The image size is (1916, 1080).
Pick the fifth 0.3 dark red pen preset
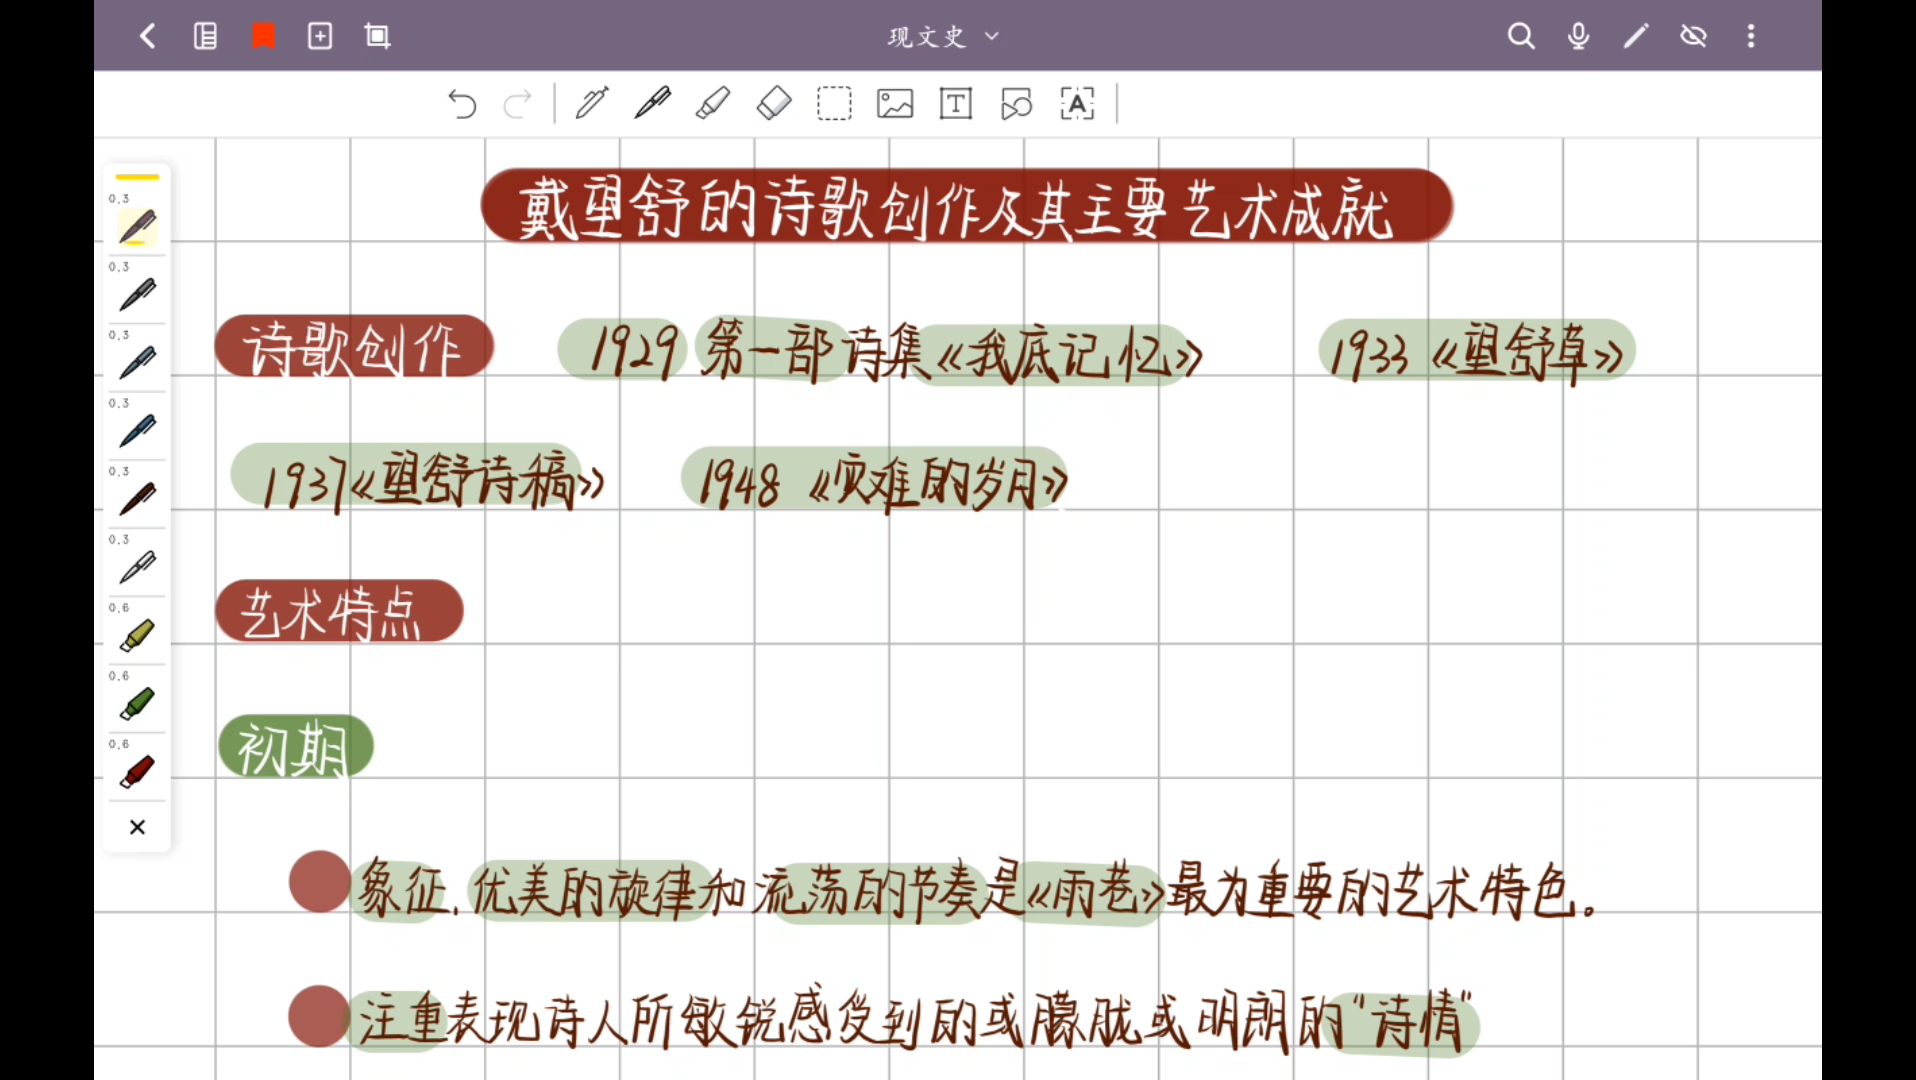click(137, 499)
